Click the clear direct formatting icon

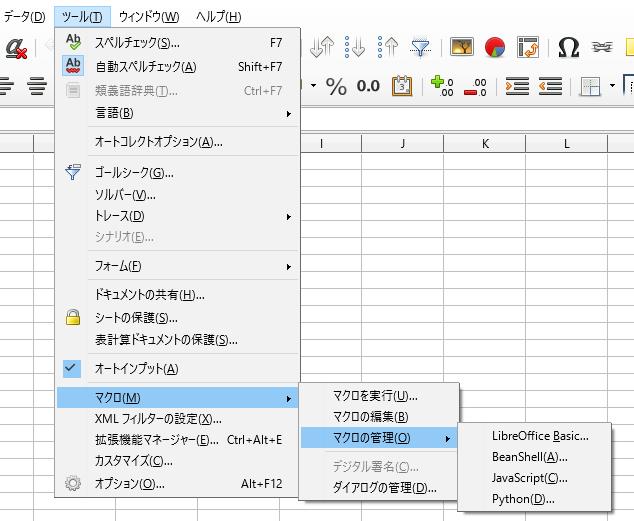click(x=16, y=49)
